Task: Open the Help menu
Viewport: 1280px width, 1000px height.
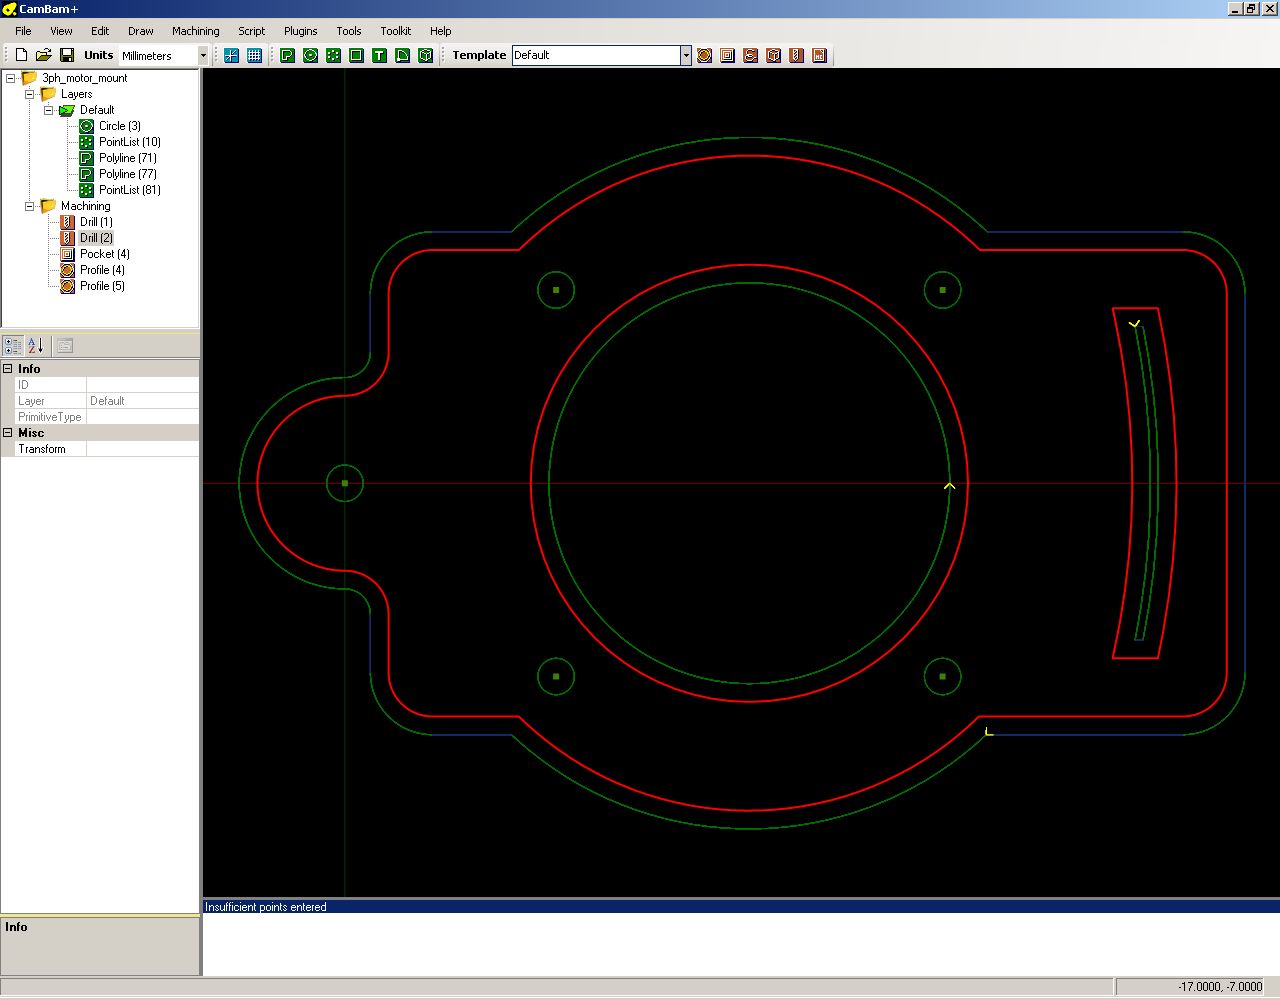Action: (x=440, y=31)
